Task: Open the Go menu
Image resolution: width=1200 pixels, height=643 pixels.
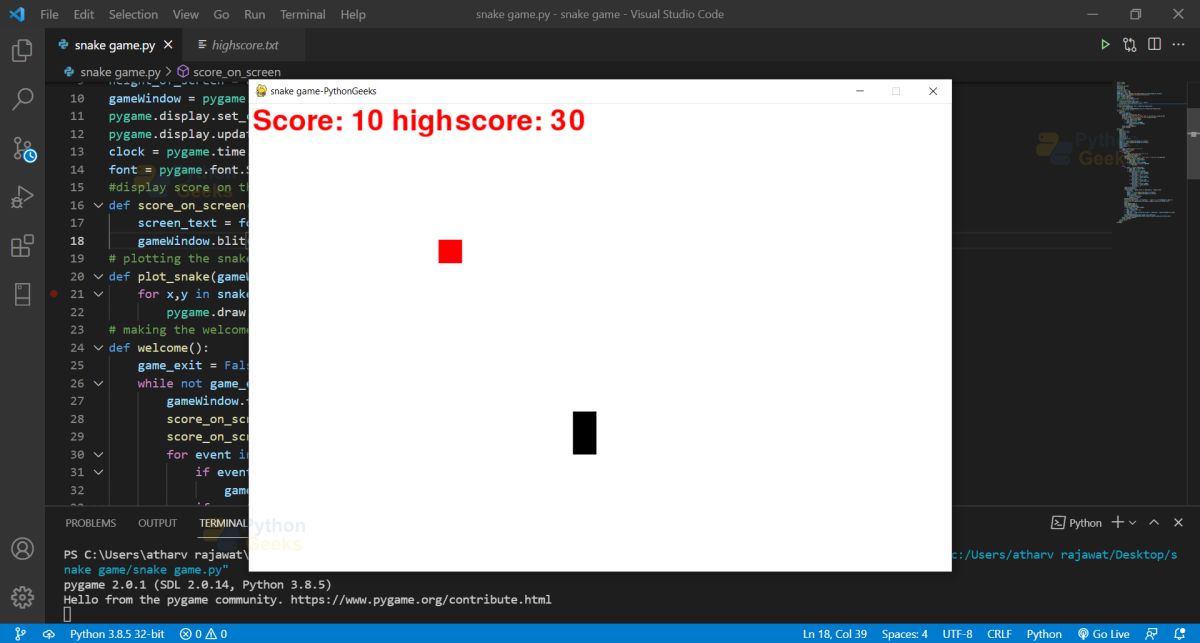Action: point(221,14)
